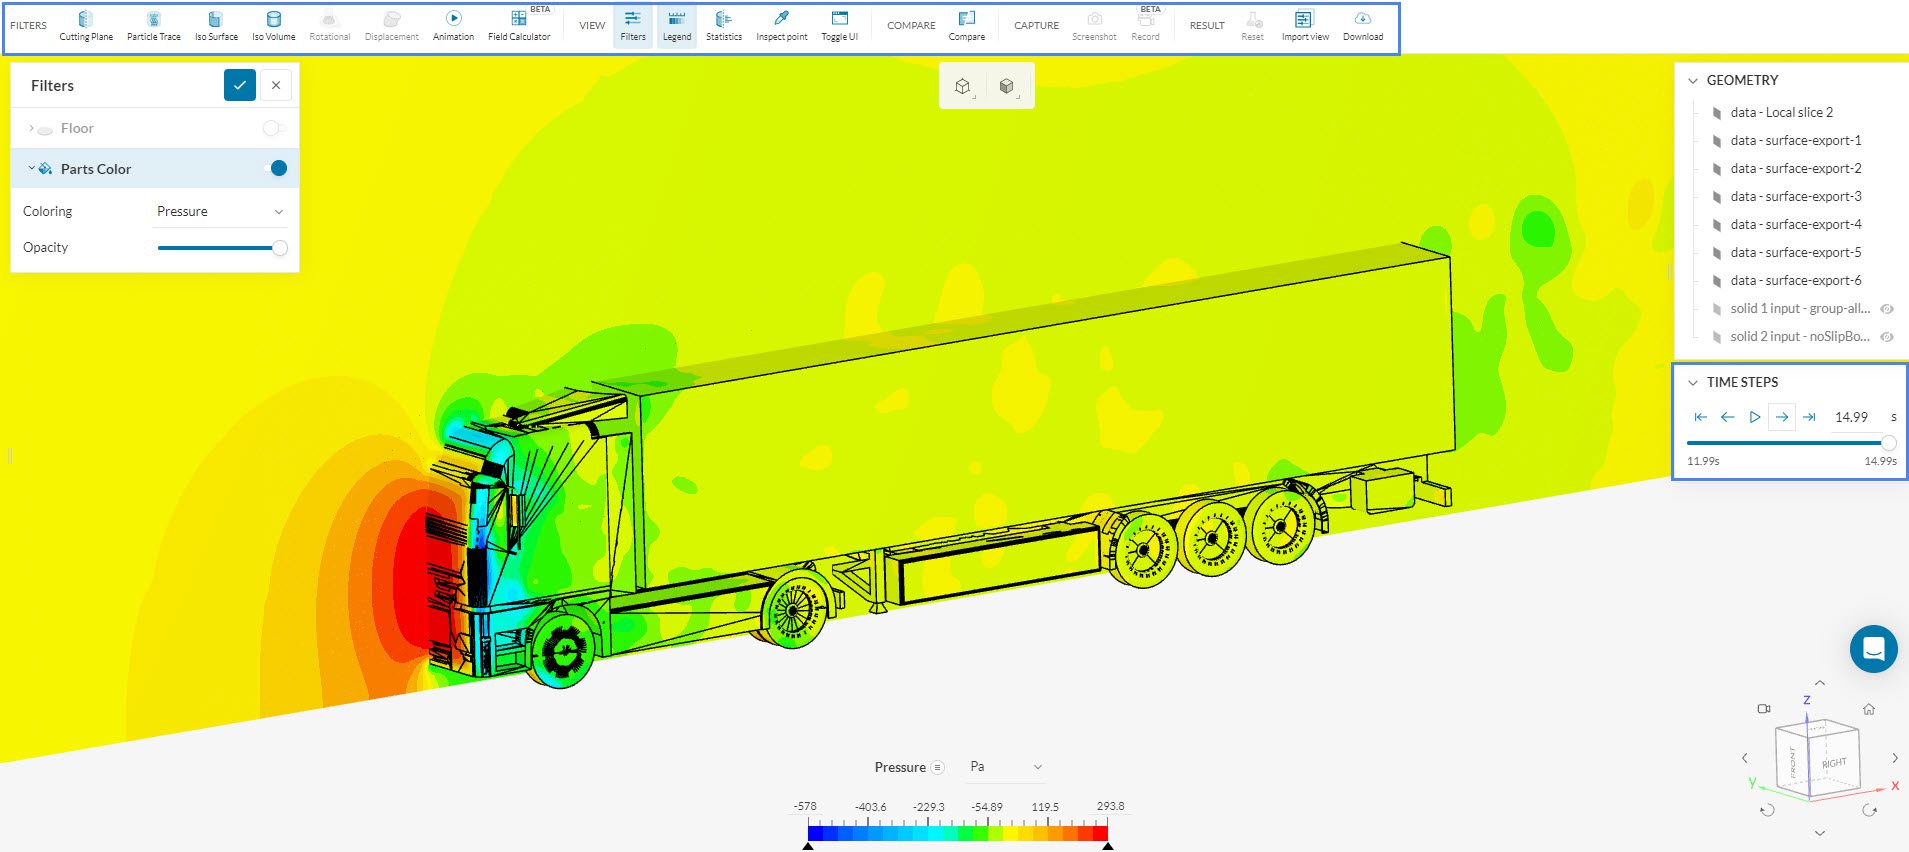The image size is (1909, 852).
Task: Play the time steps animation
Action: point(1754,417)
